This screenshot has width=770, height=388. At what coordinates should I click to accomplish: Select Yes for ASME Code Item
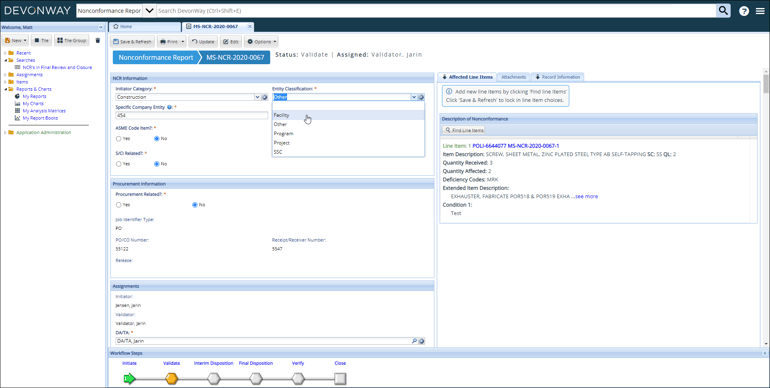(118, 139)
